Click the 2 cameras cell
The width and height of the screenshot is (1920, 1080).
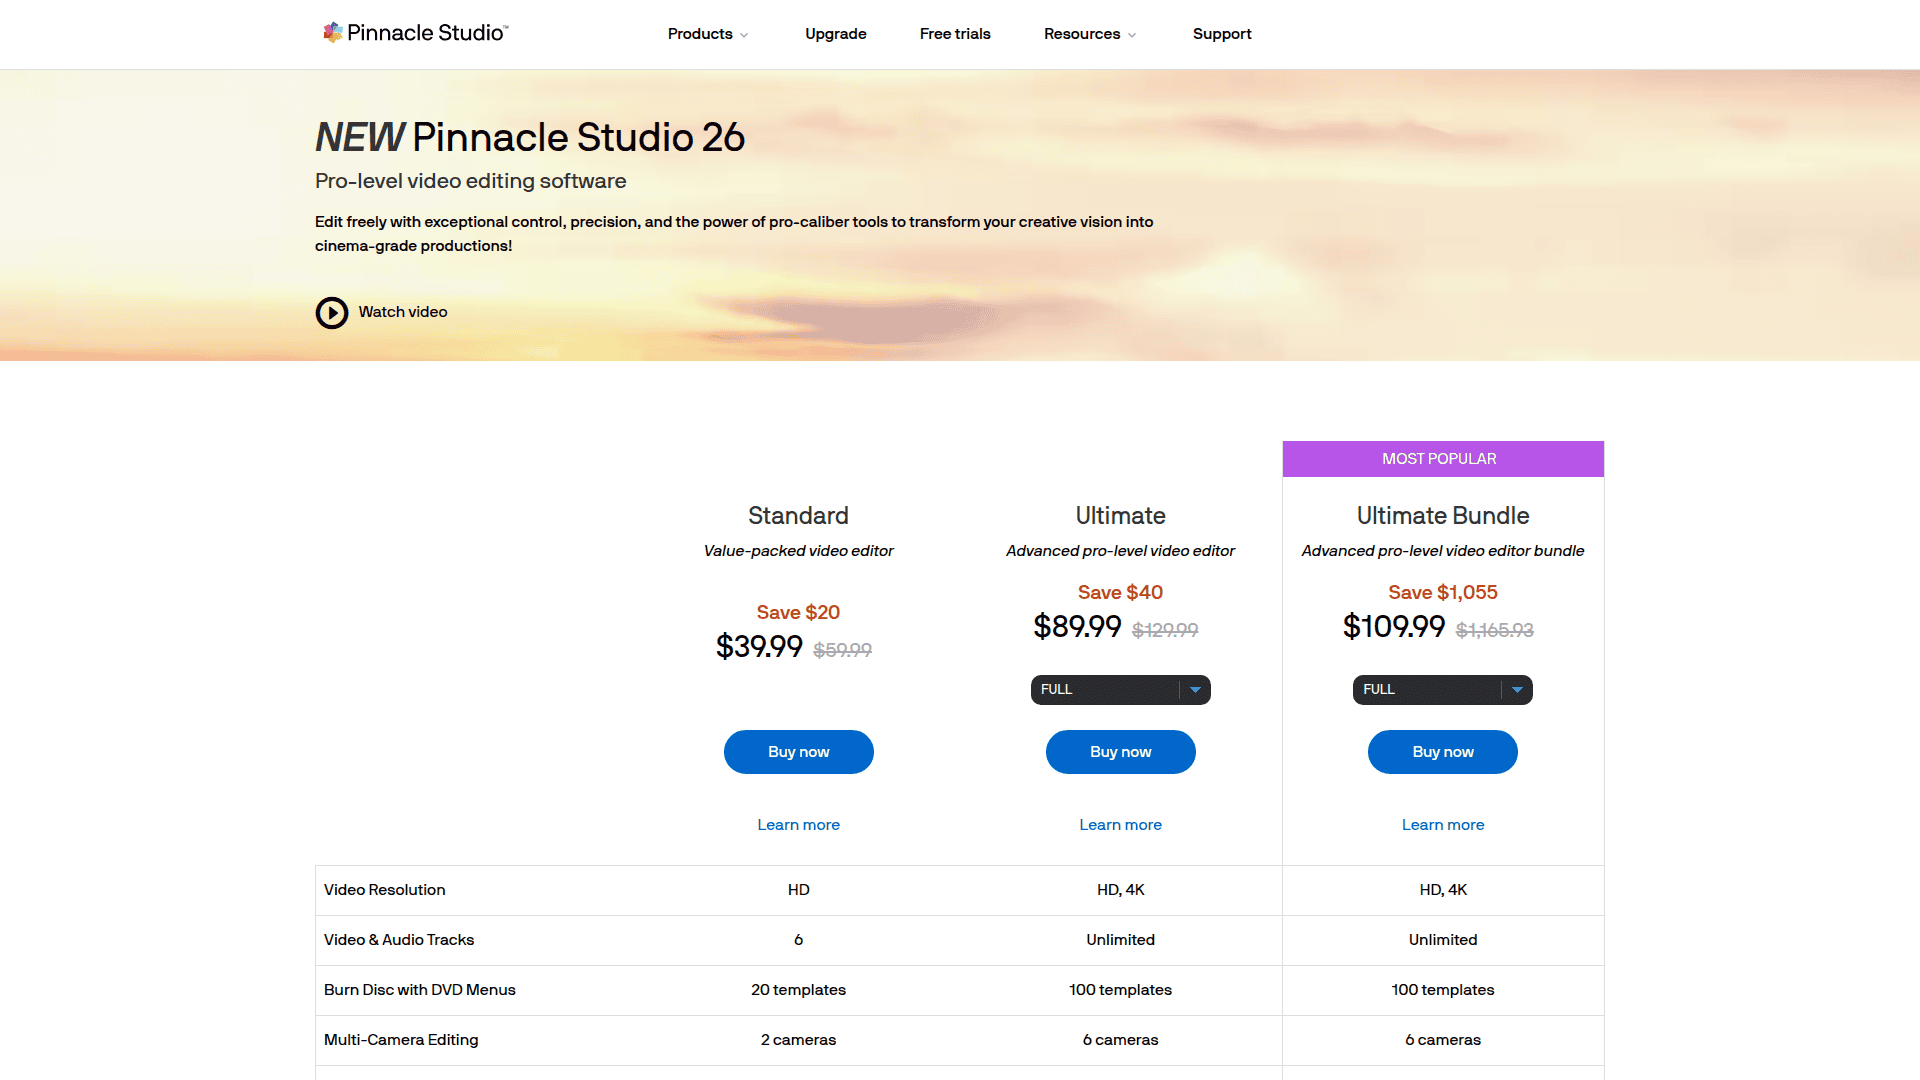798,1040
